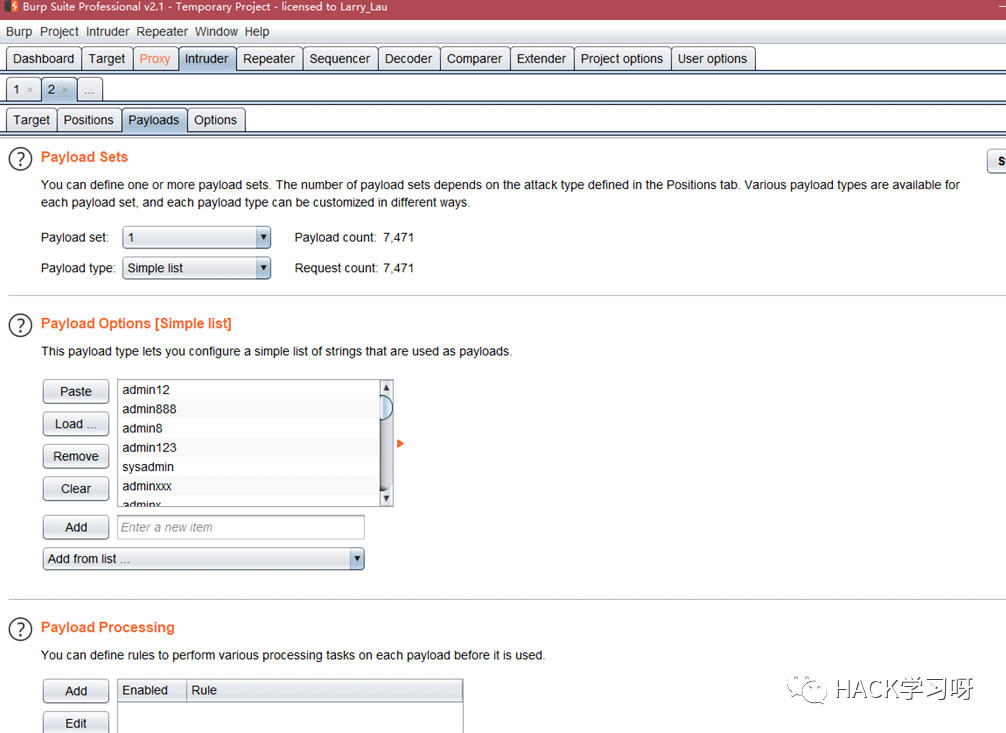This screenshot has width=1006, height=733.
Task: Click the Clear button
Action: point(76,489)
